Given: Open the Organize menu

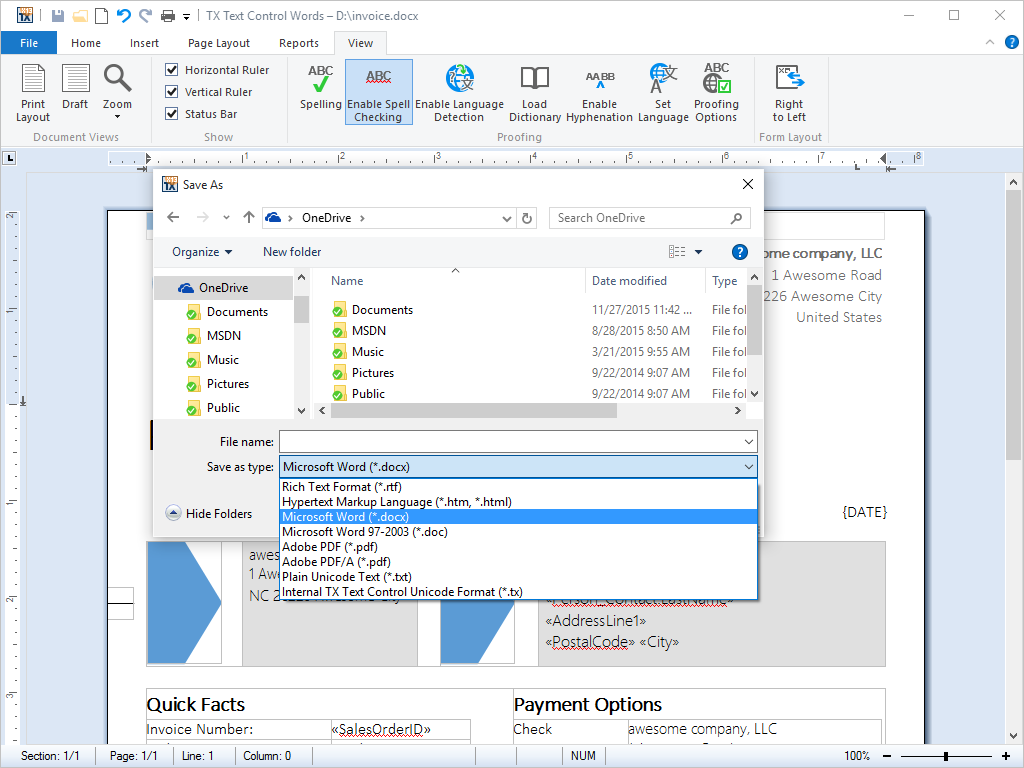Looking at the screenshot, I should 202,252.
